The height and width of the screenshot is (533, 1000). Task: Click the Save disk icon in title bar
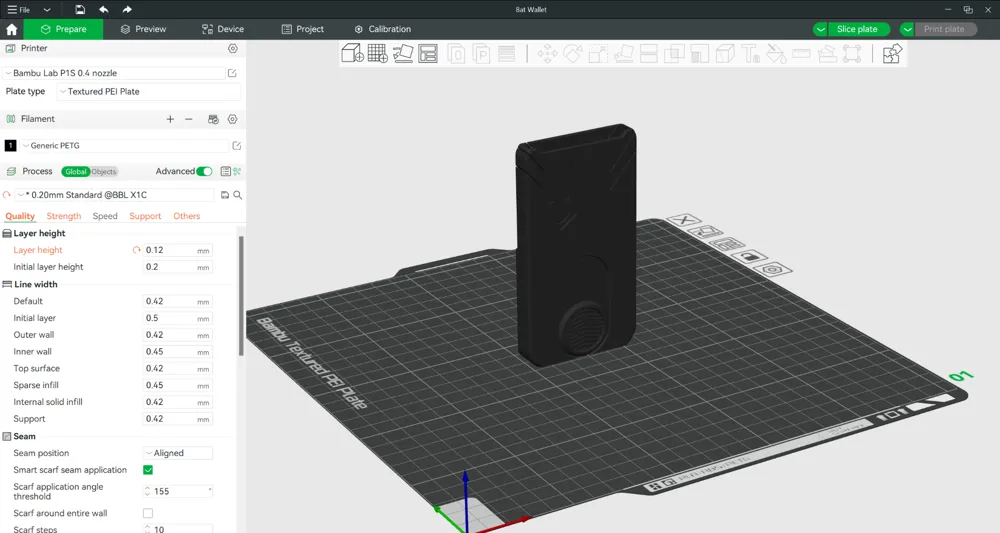(x=80, y=10)
